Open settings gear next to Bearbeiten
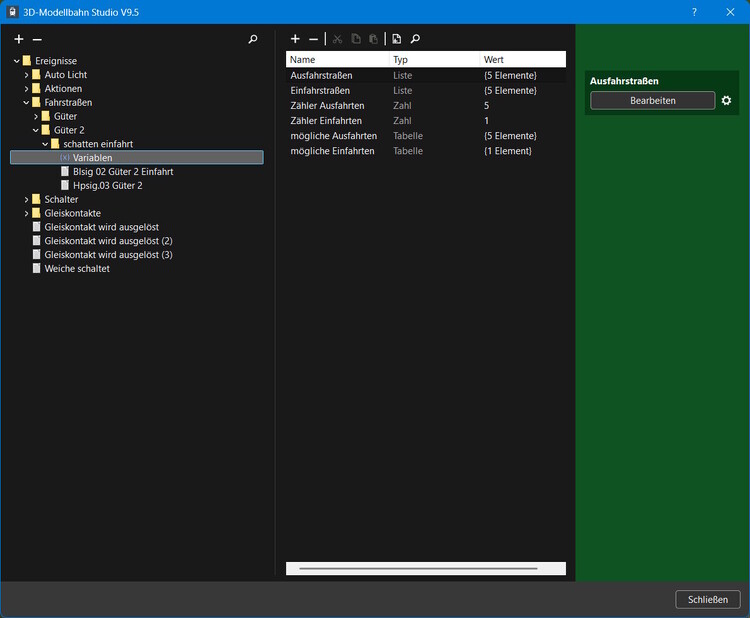 (x=727, y=101)
